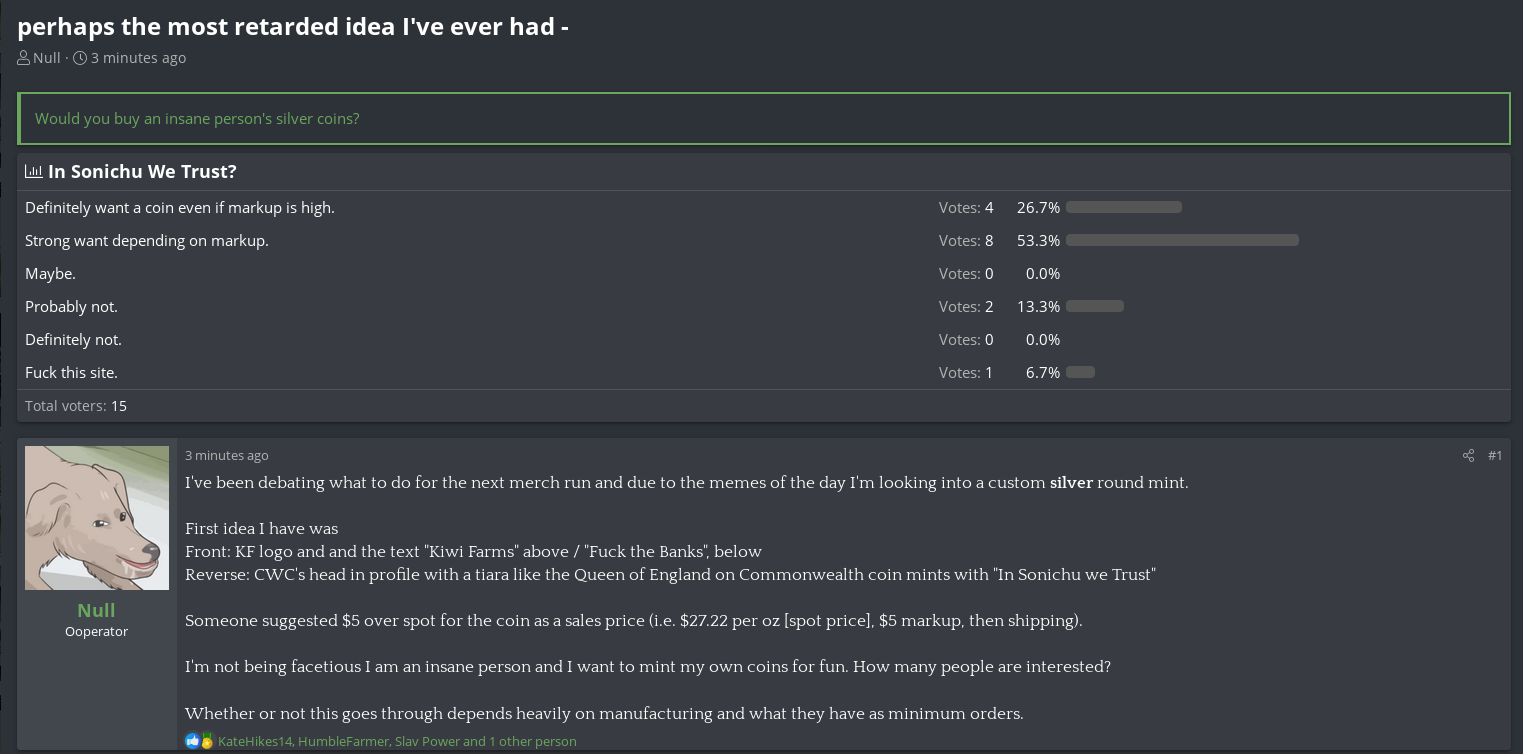Image resolution: width=1523 pixels, height=754 pixels.
Task: Click the user icon next to Null
Action: pos(24,58)
